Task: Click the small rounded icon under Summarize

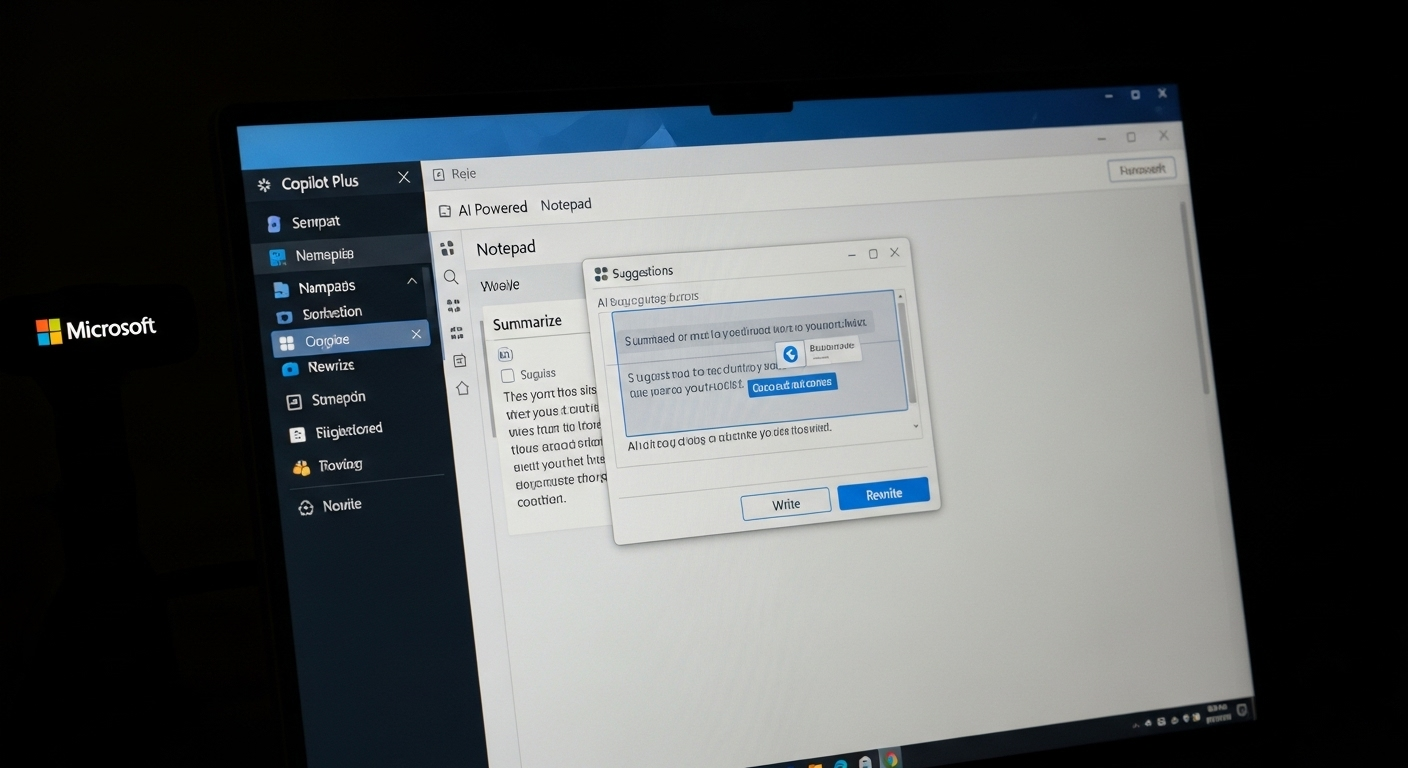Action: click(x=505, y=354)
